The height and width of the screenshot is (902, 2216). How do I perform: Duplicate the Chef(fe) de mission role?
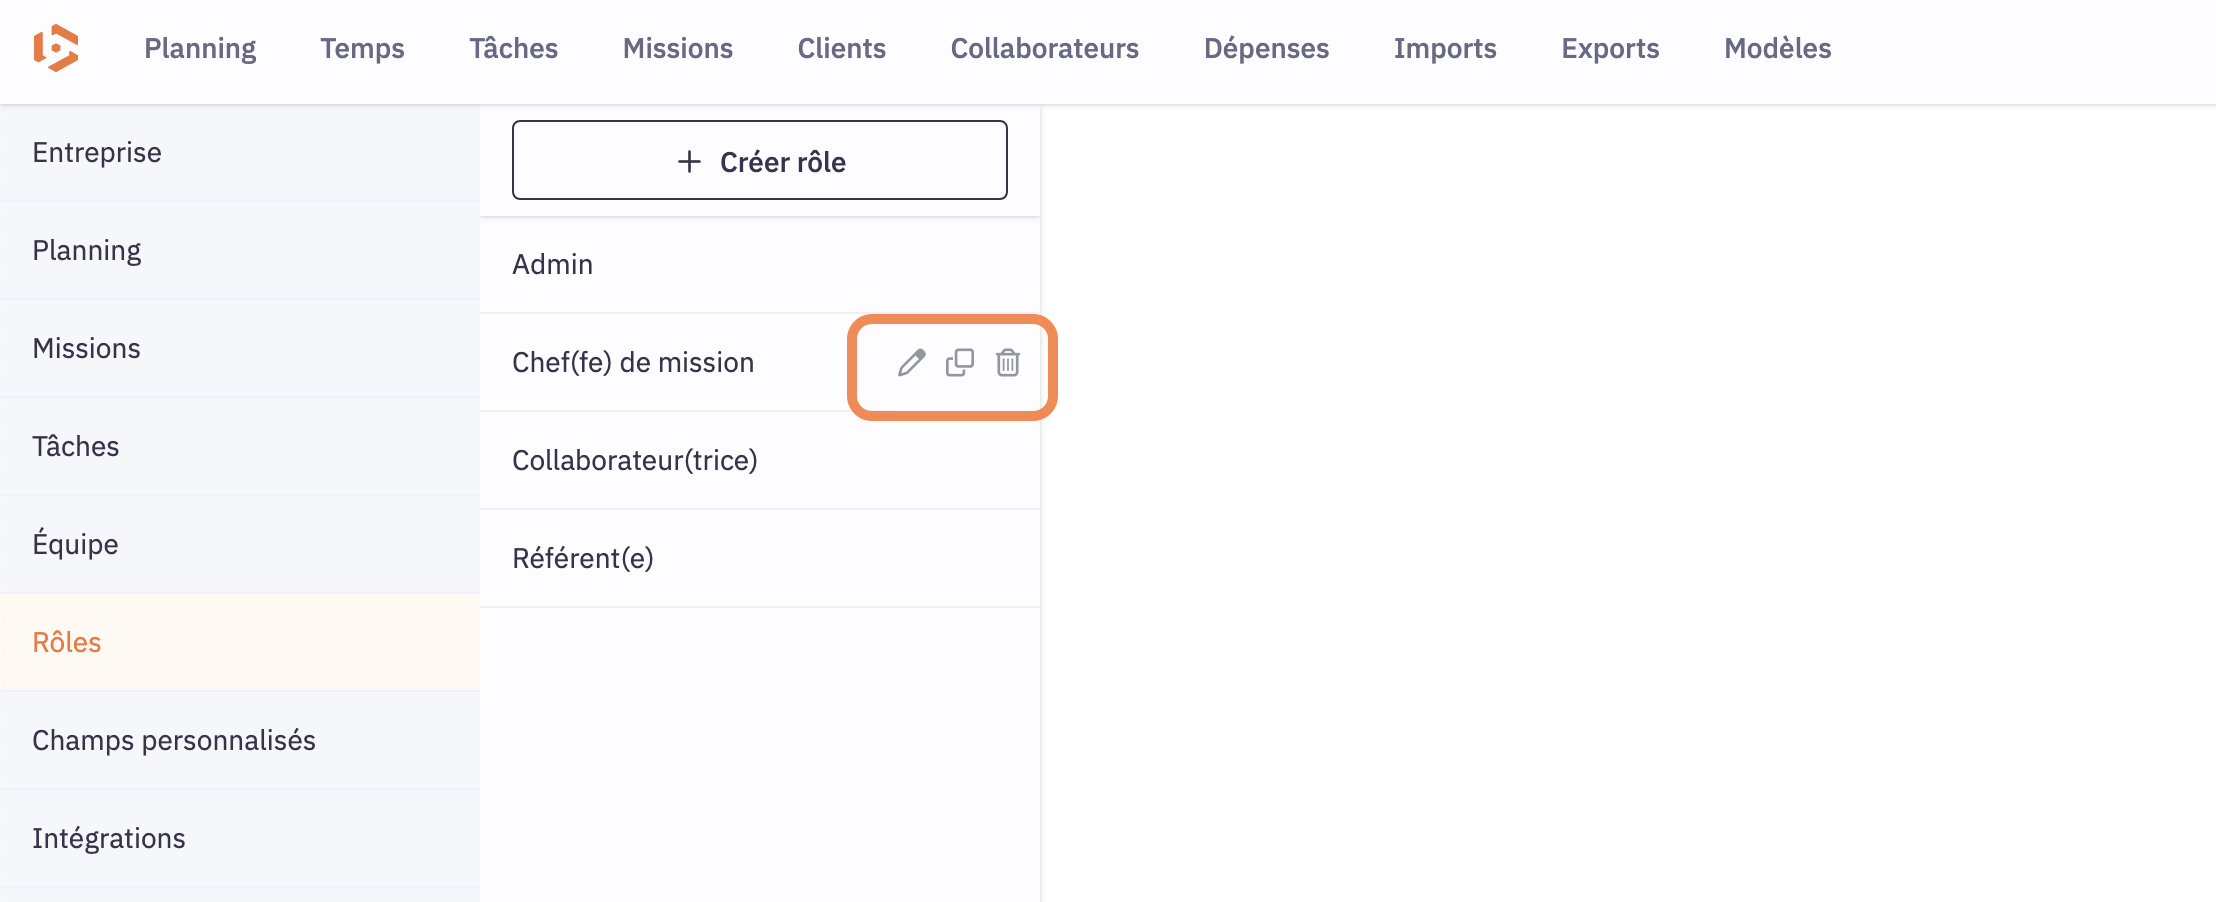point(959,362)
